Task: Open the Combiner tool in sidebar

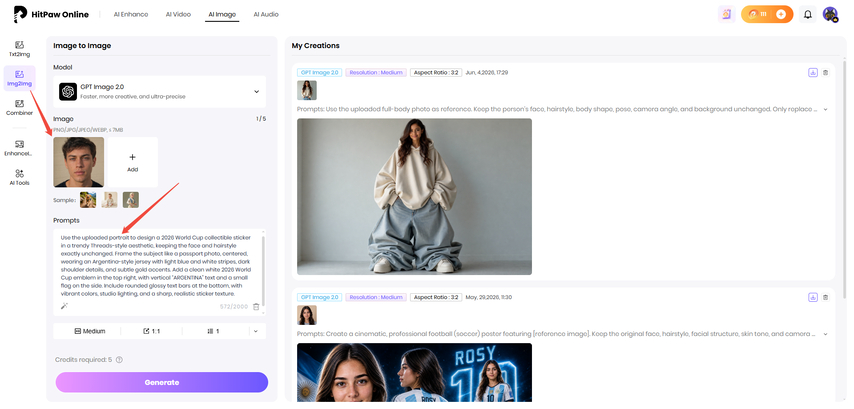Action: [20, 108]
